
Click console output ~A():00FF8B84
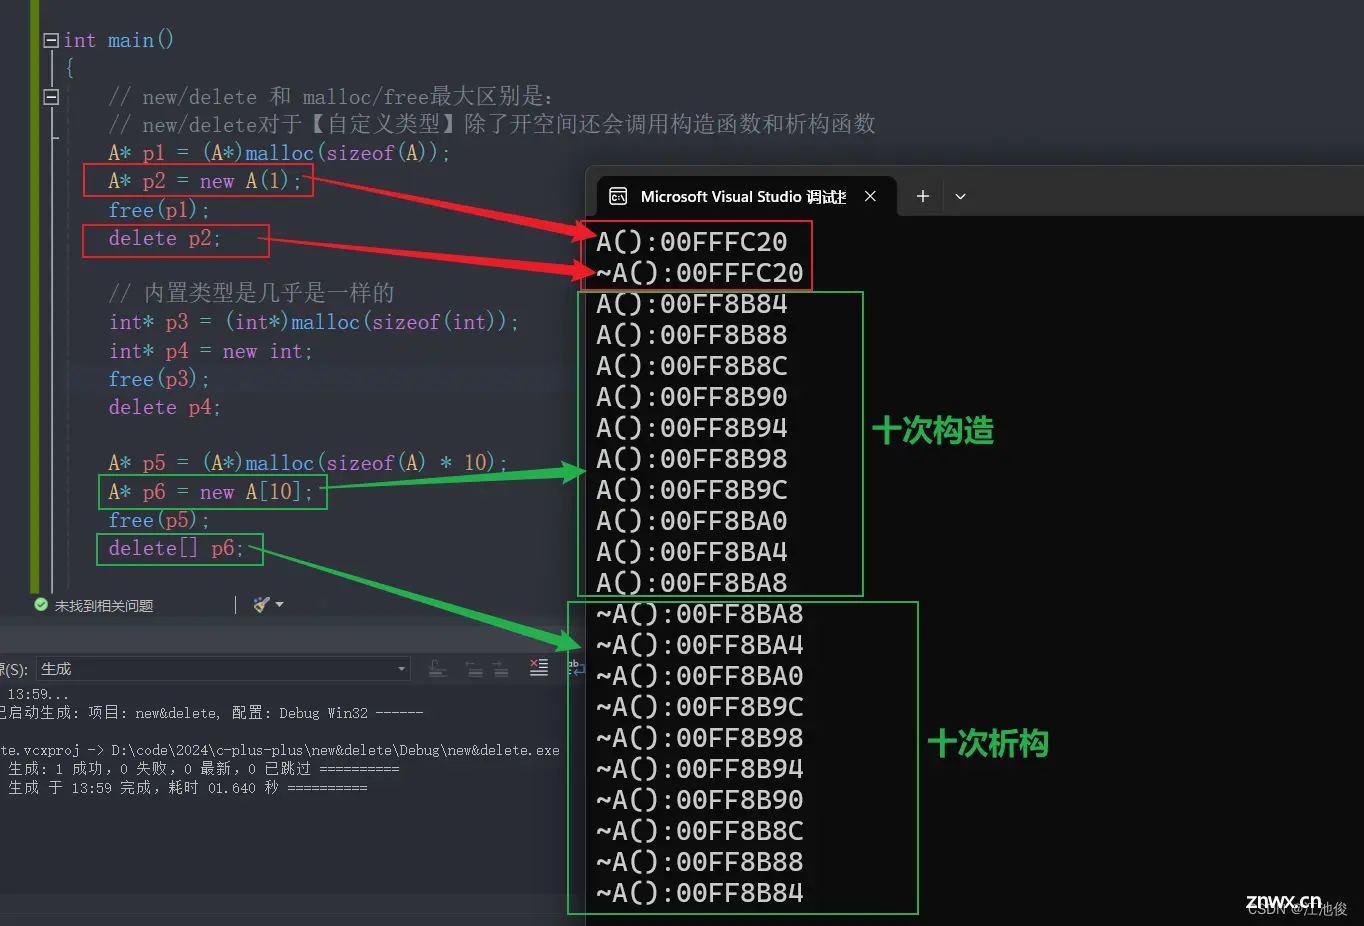[700, 893]
